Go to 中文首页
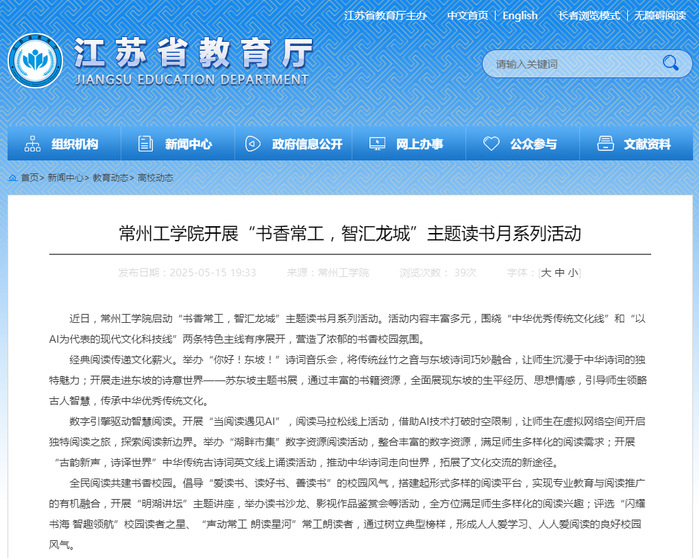 (468, 16)
